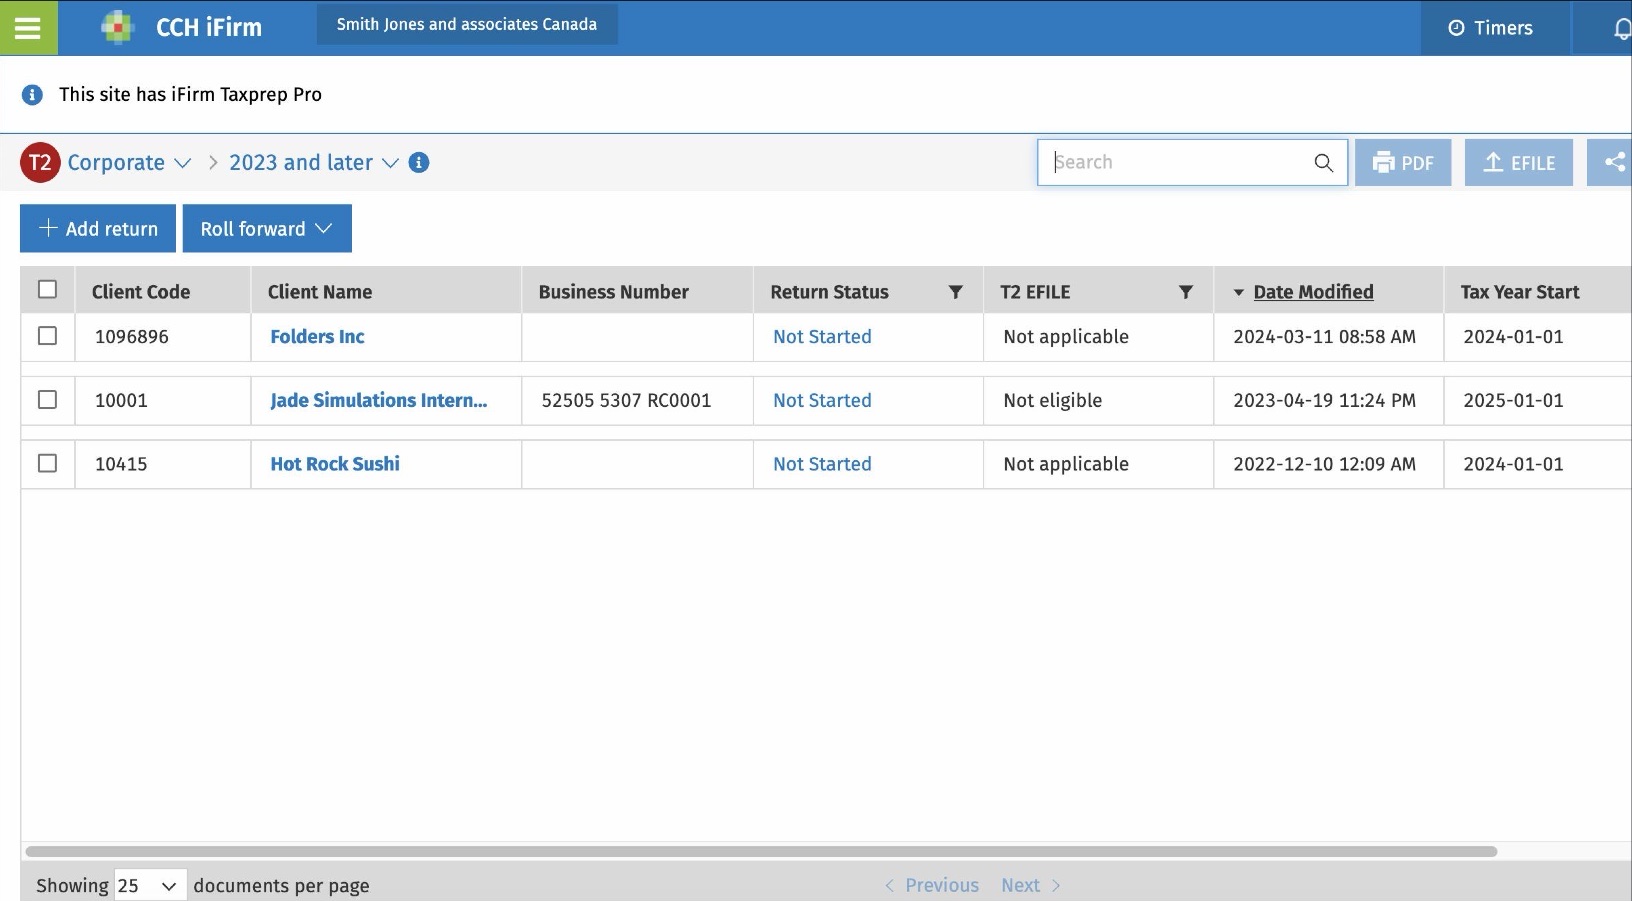Check the Hot Rock Sushi row checkbox
This screenshot has width=1632, height=901.
click(47, 463)
